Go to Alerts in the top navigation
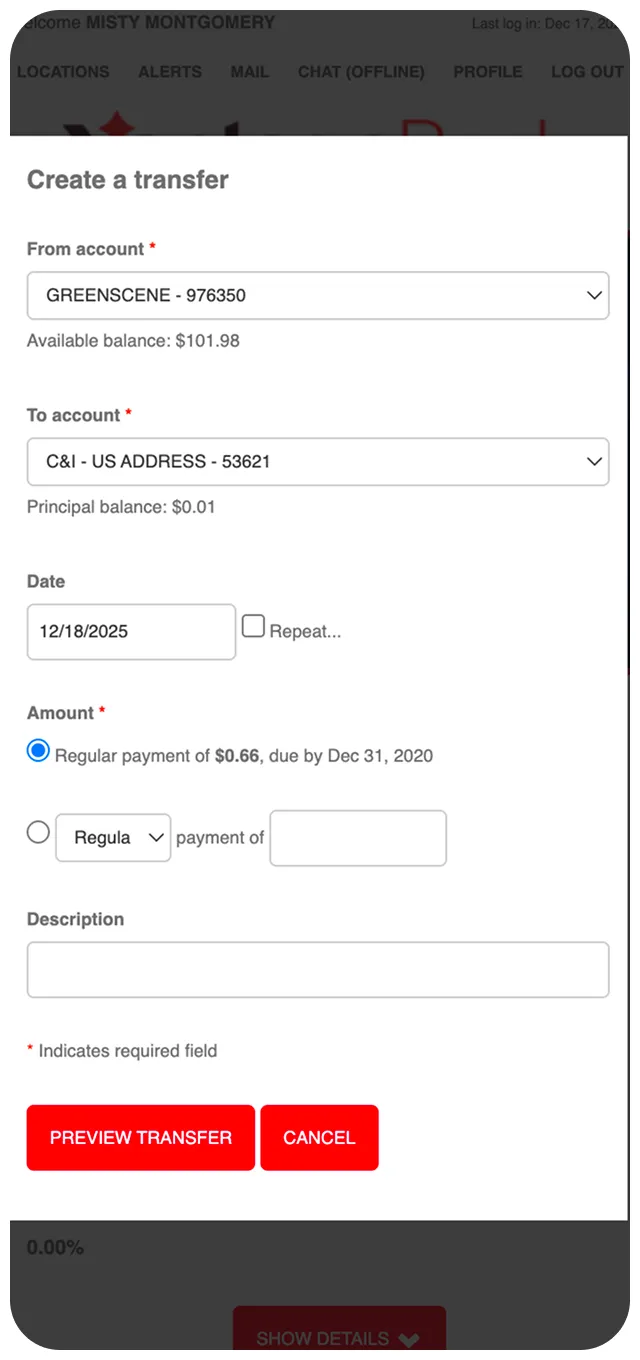Screen dimensions: 640x1360 pos(170,72)
